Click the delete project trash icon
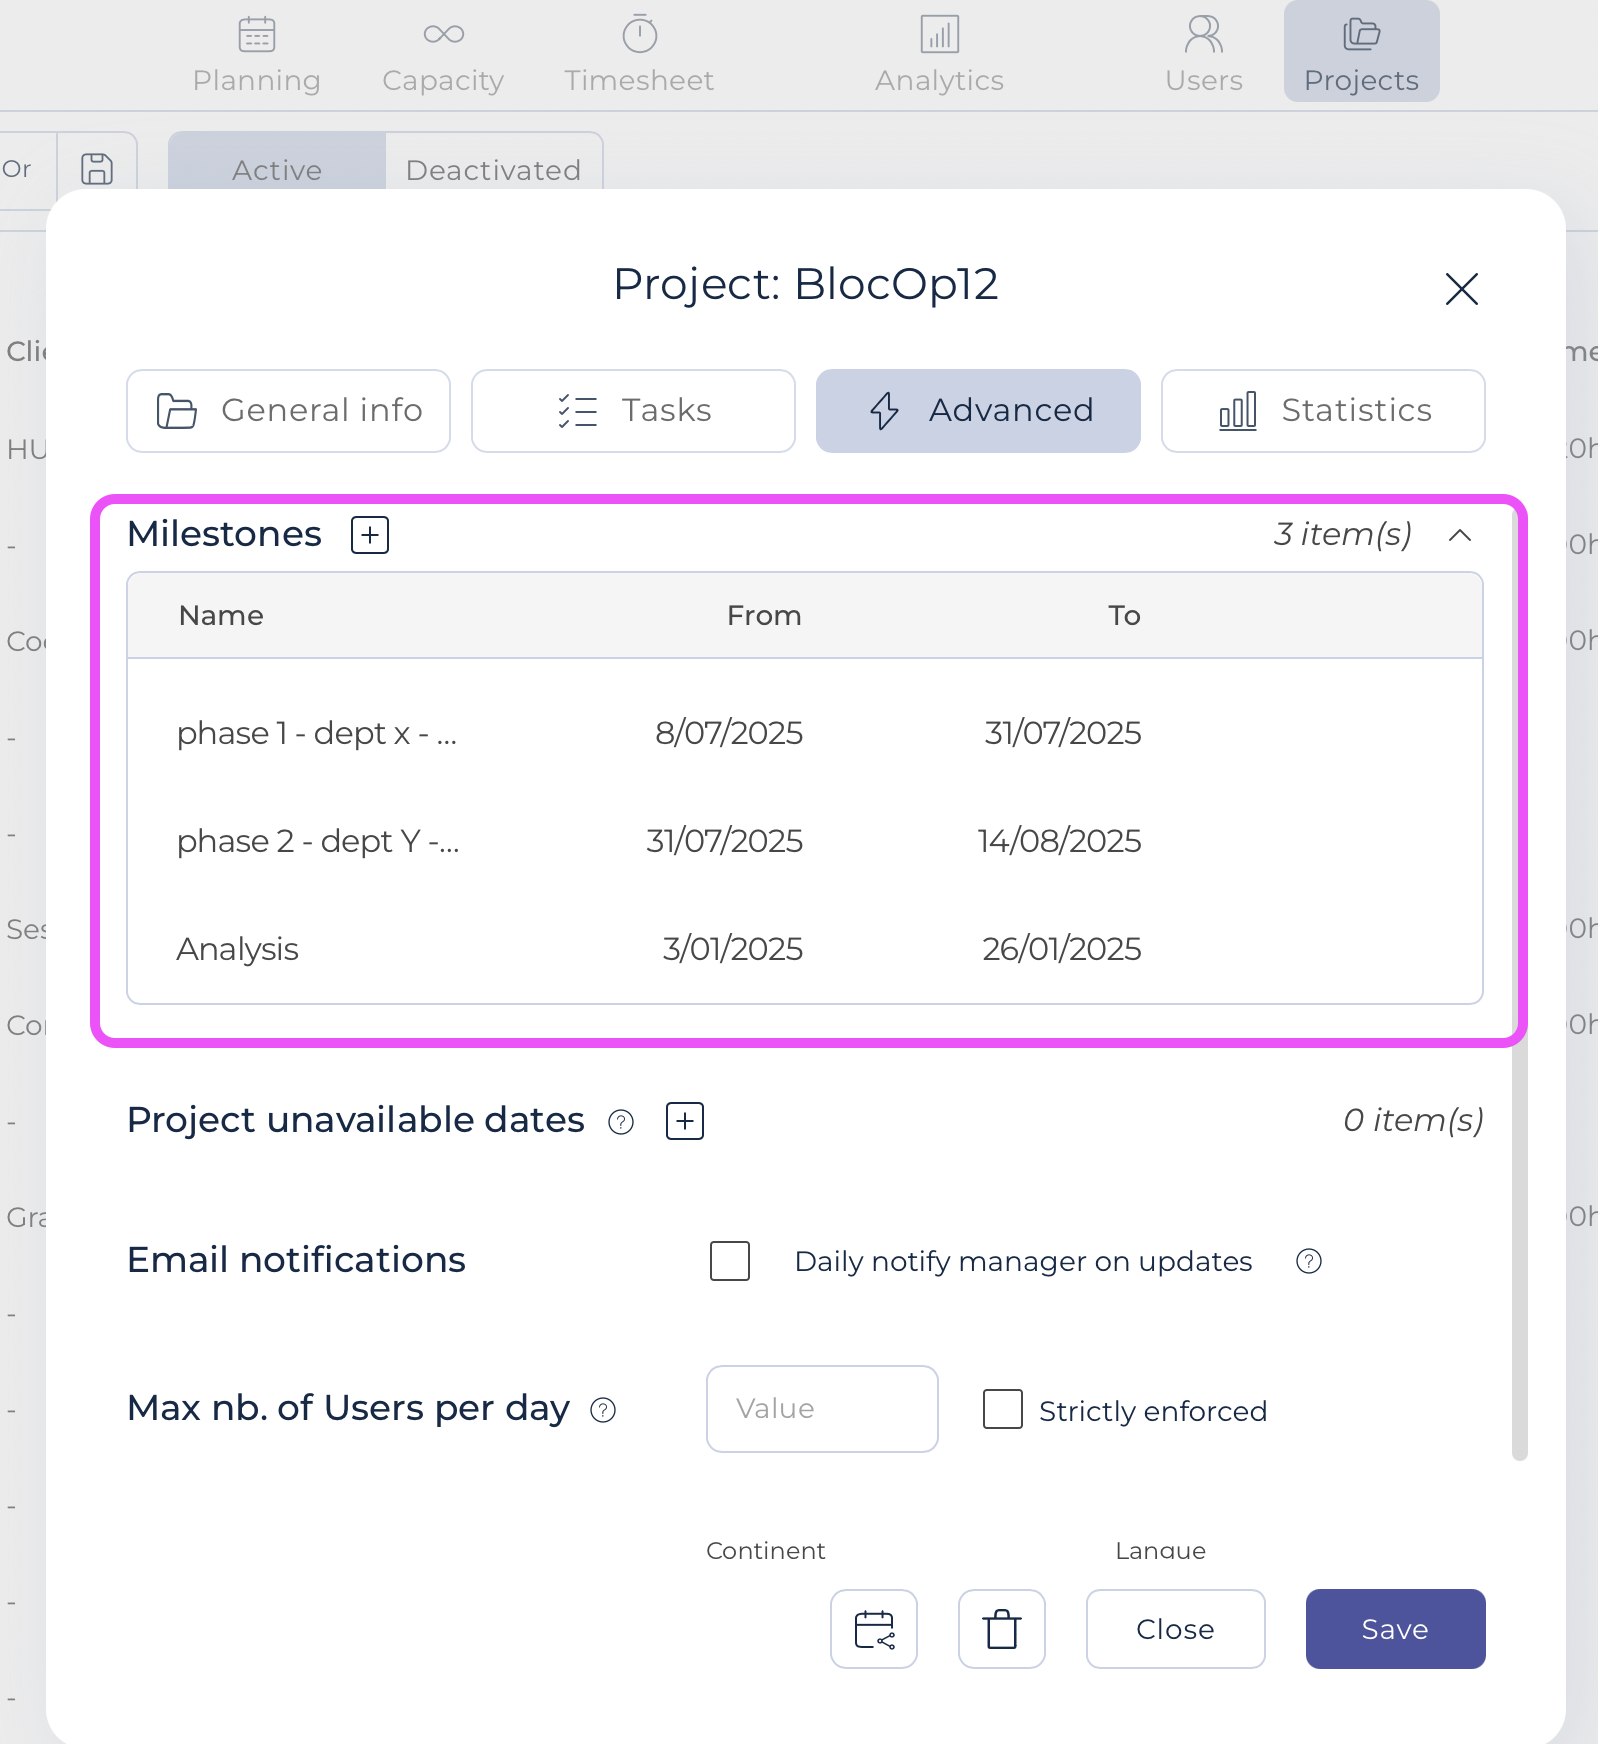1598x1744 pixels. pyautogui.click(x=1001, y=1629)
